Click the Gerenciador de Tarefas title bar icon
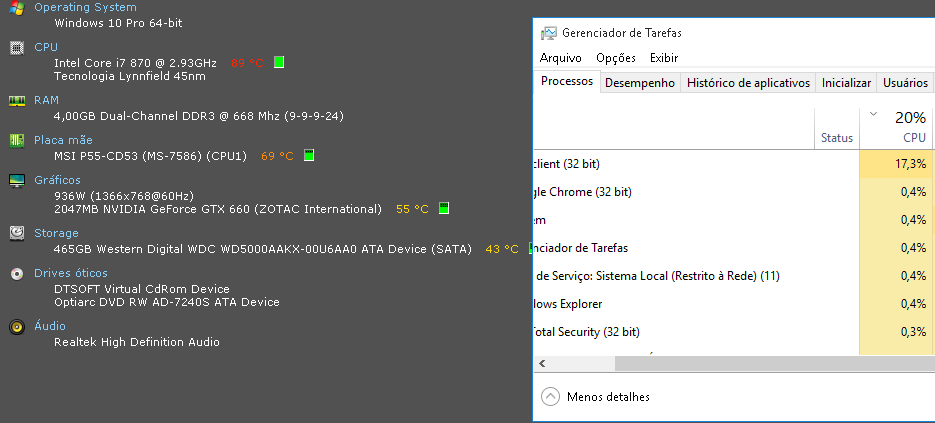 (x=549, y=33)
